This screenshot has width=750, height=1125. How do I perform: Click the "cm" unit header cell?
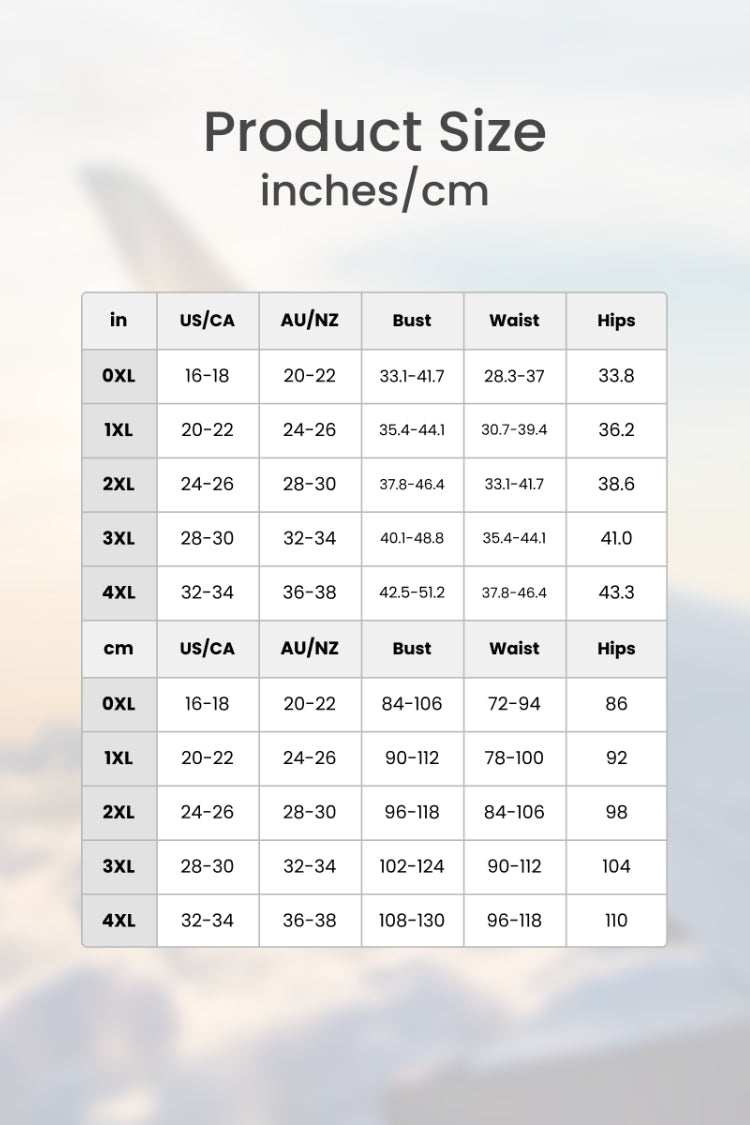119,648
